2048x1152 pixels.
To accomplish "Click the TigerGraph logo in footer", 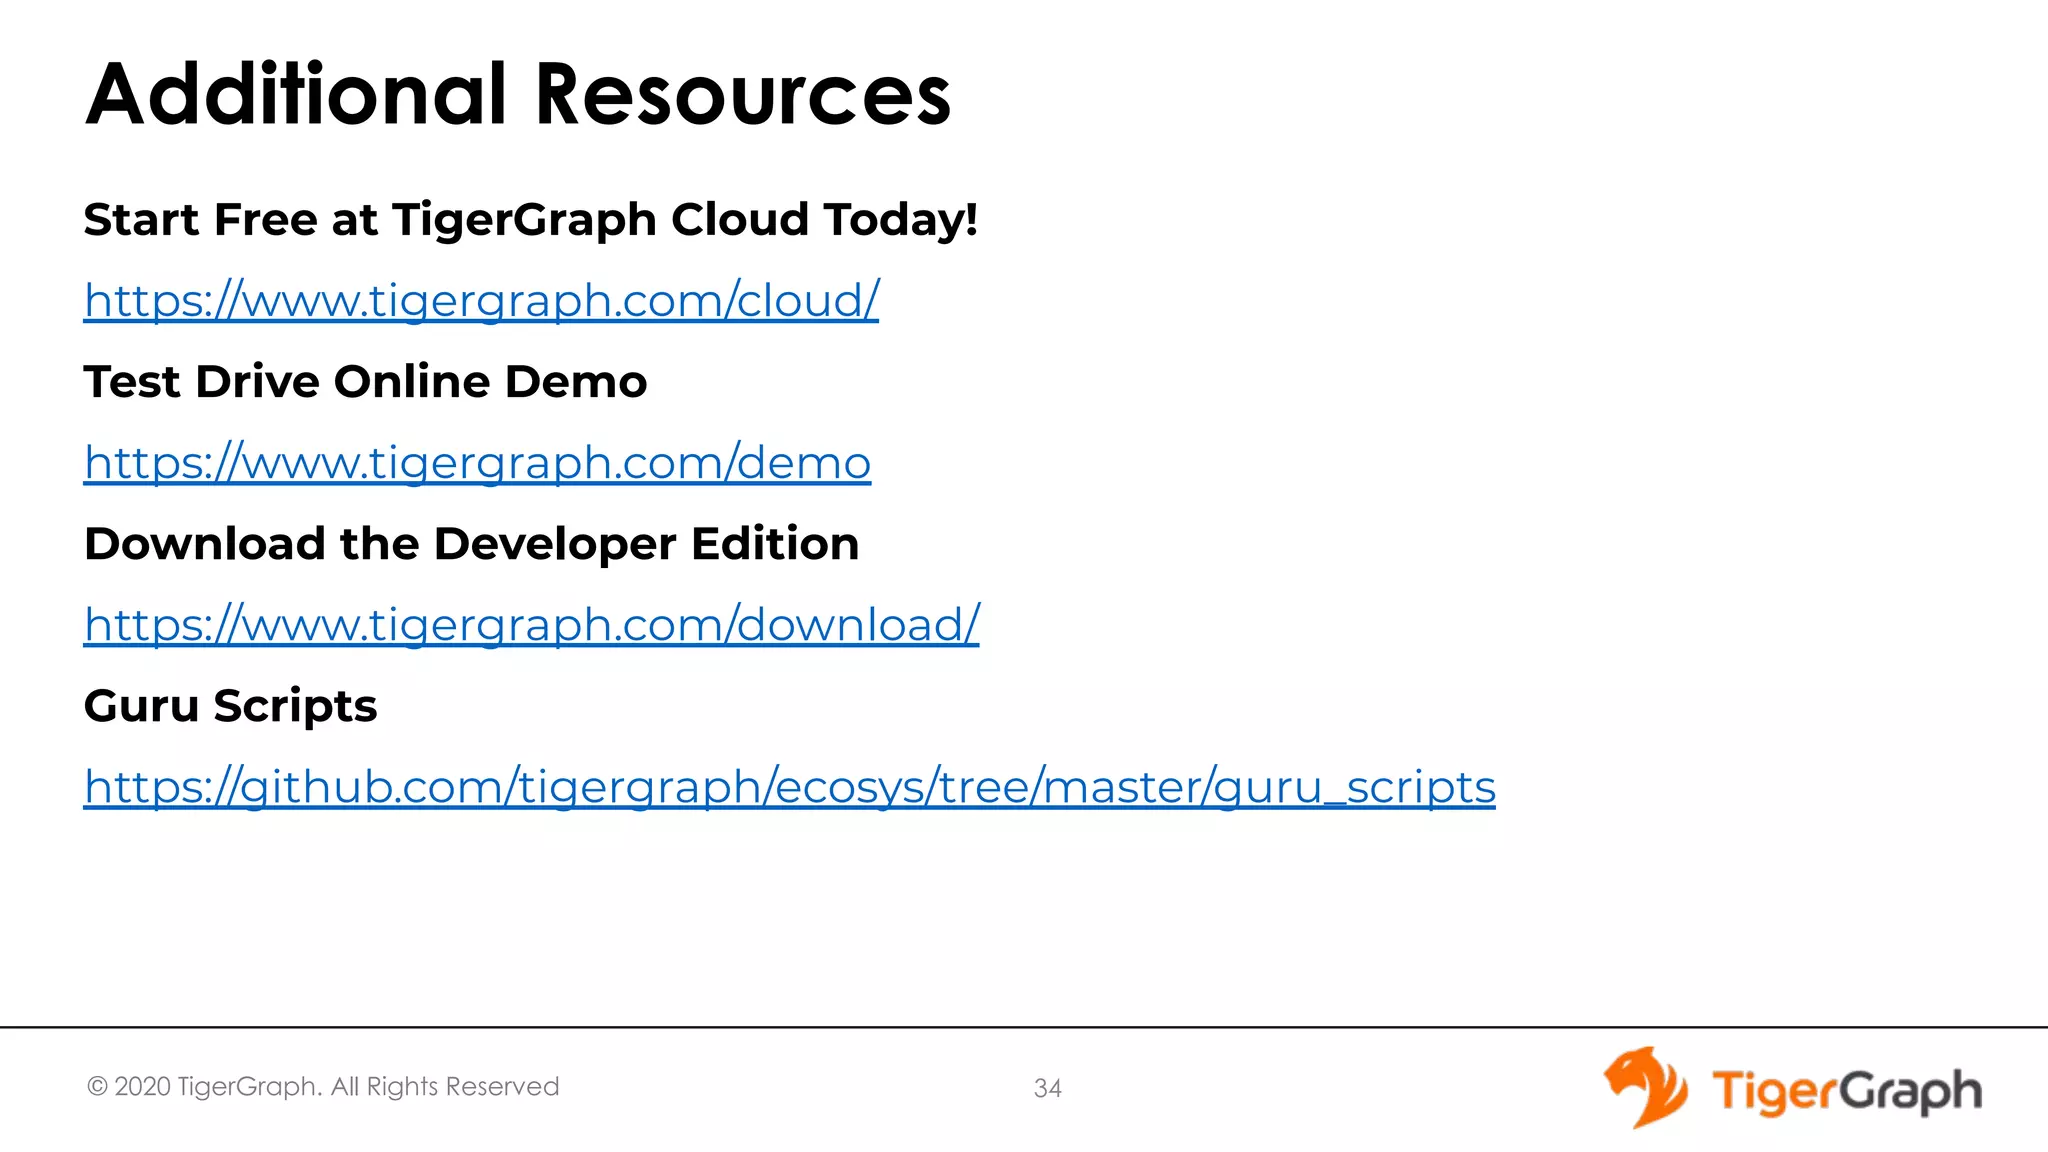I will point(1792,1088).
